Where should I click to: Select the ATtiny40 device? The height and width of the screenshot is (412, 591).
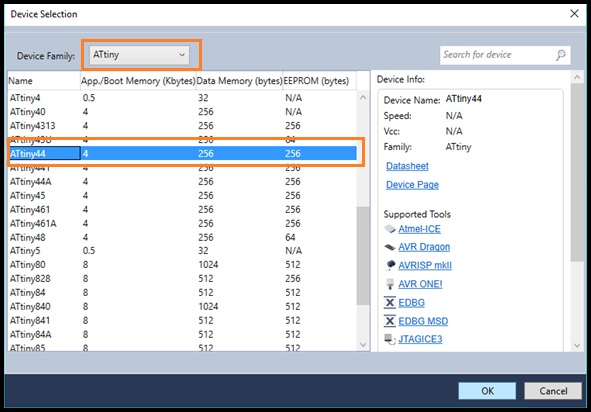182,112
